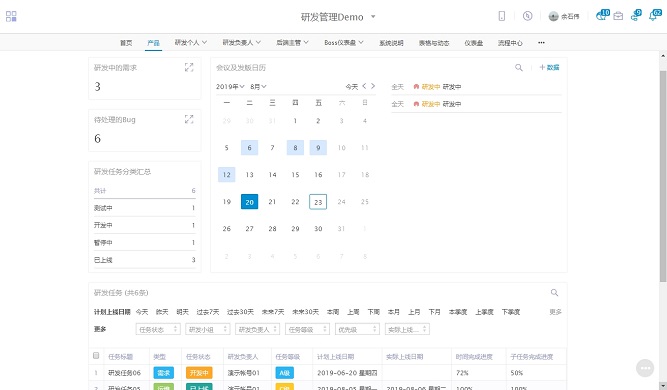Click the more (…) item in navigation bar
Screen dimensions: 667x390
click(541, 43)
